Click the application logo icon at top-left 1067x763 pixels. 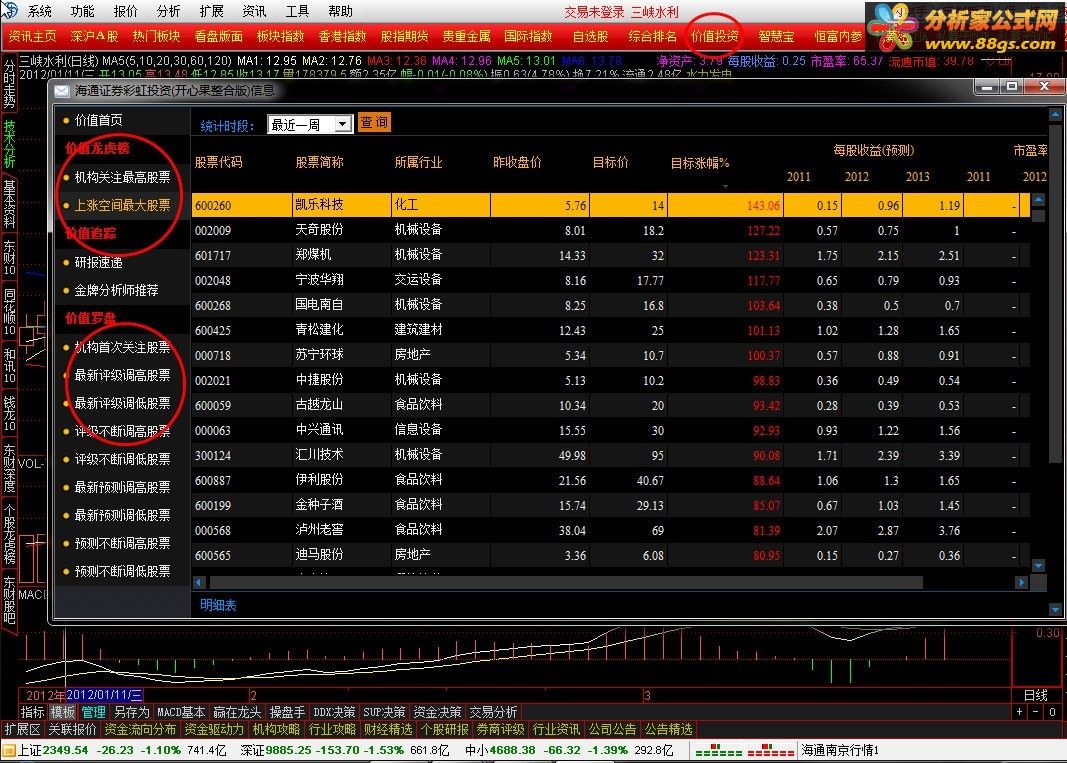pos(9,10)
